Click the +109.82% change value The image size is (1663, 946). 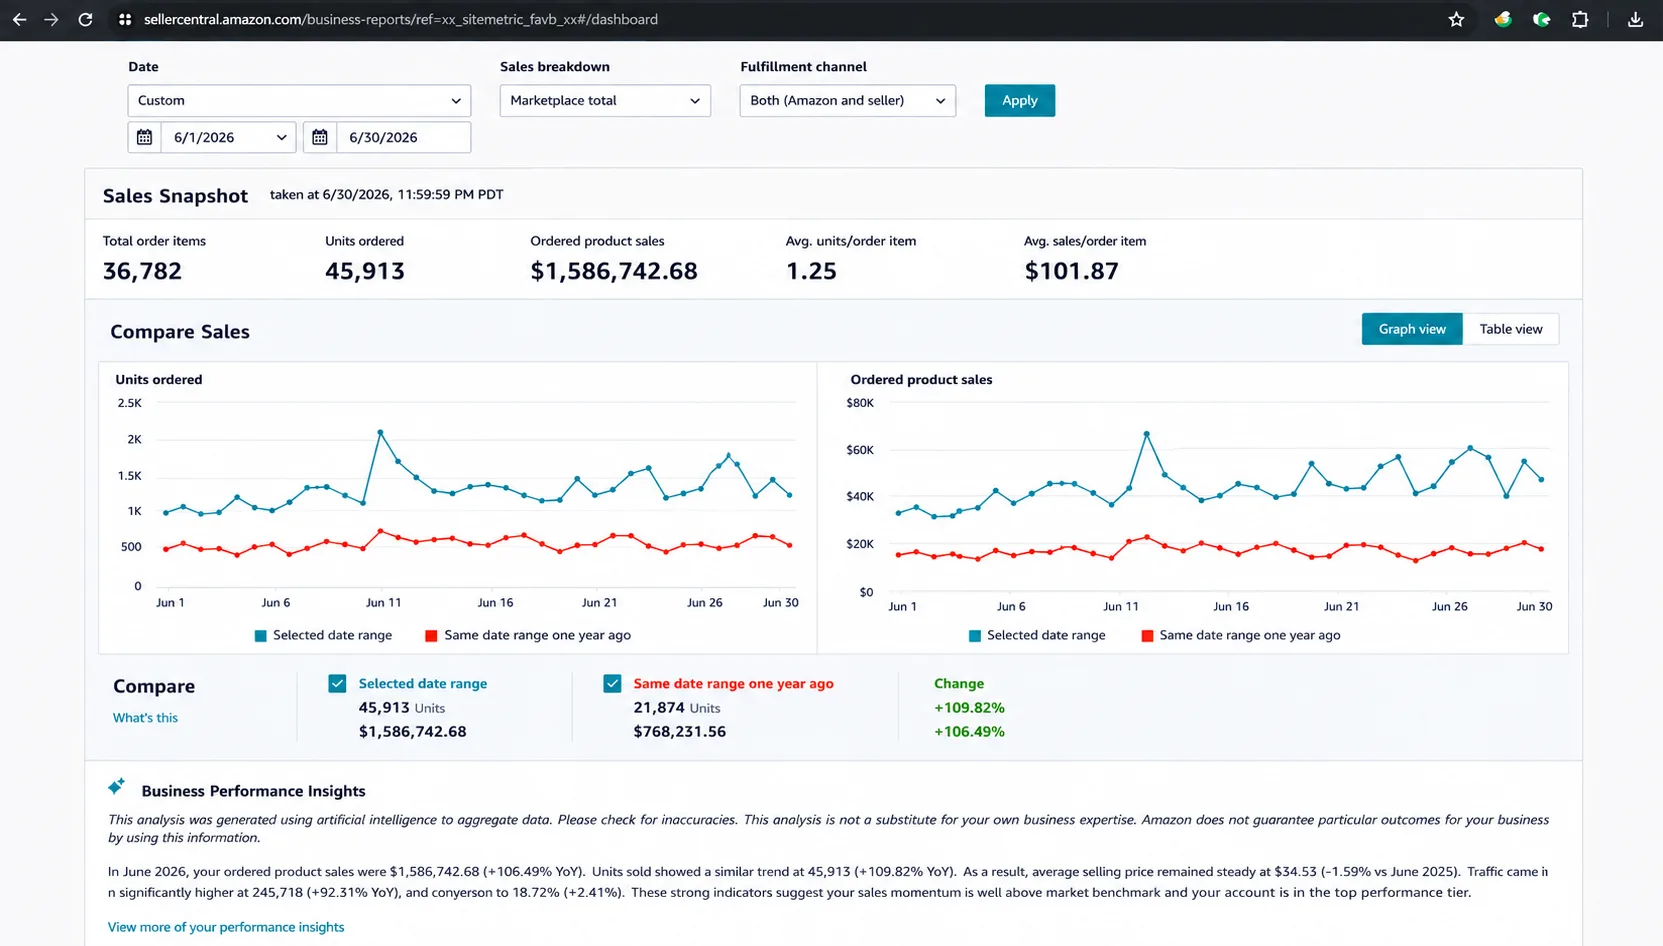point(969,708)
